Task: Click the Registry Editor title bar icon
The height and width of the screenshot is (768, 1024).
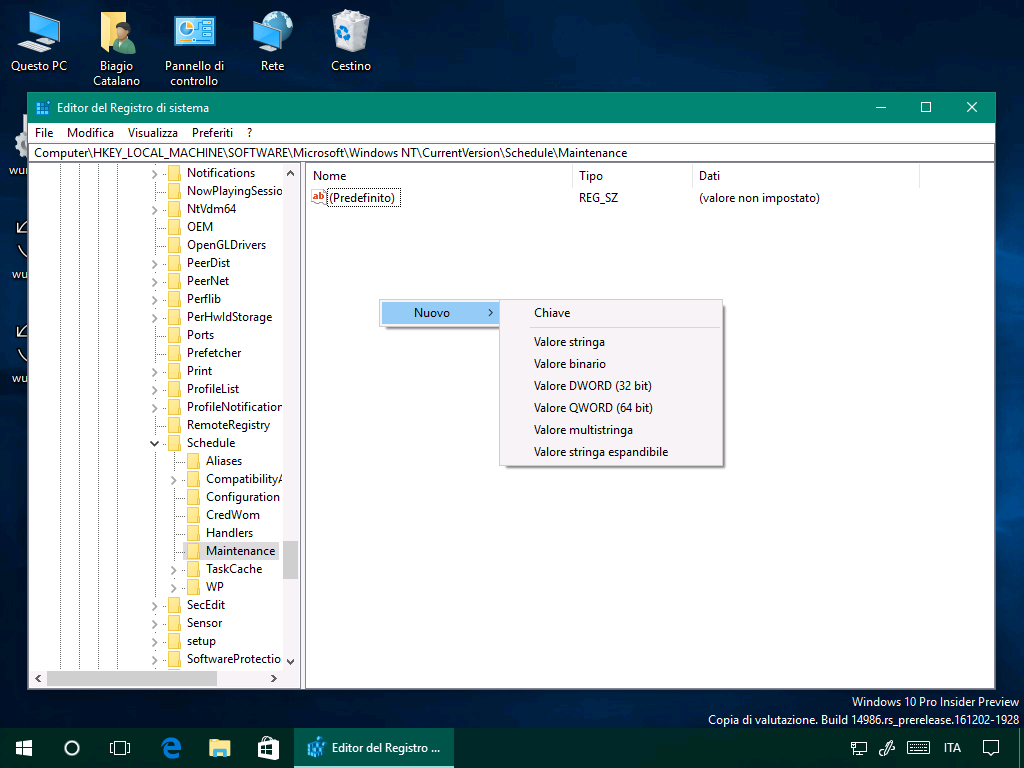Action: (43, 108)
